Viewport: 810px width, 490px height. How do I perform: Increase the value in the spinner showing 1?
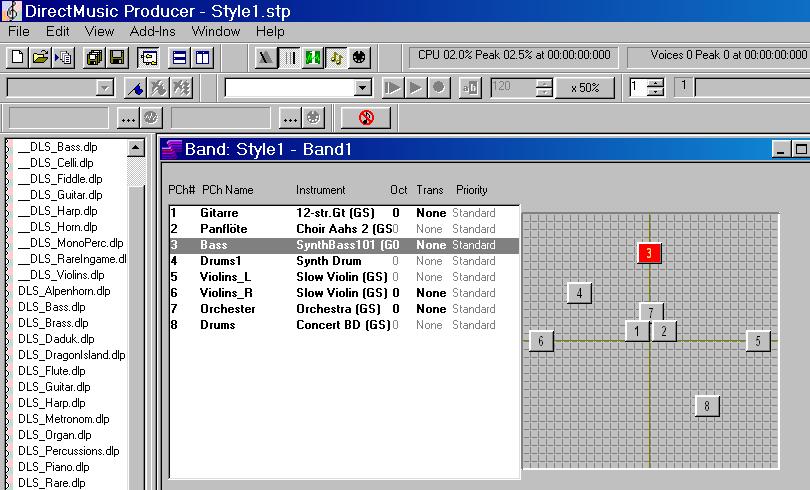tap(655, 83)
